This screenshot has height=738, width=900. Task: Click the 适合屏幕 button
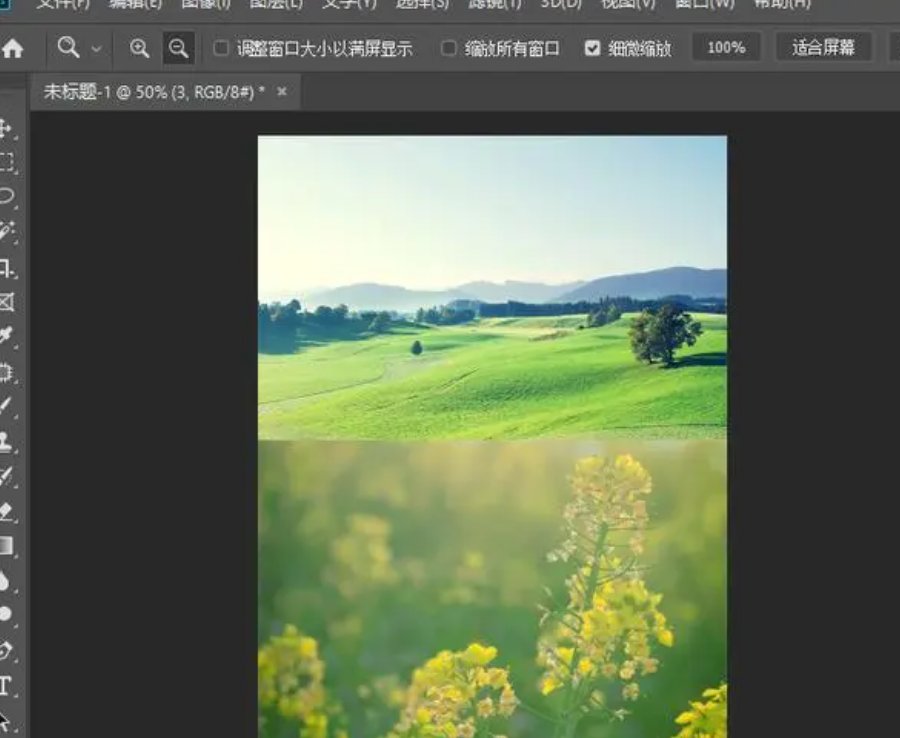tap(824, 47)
